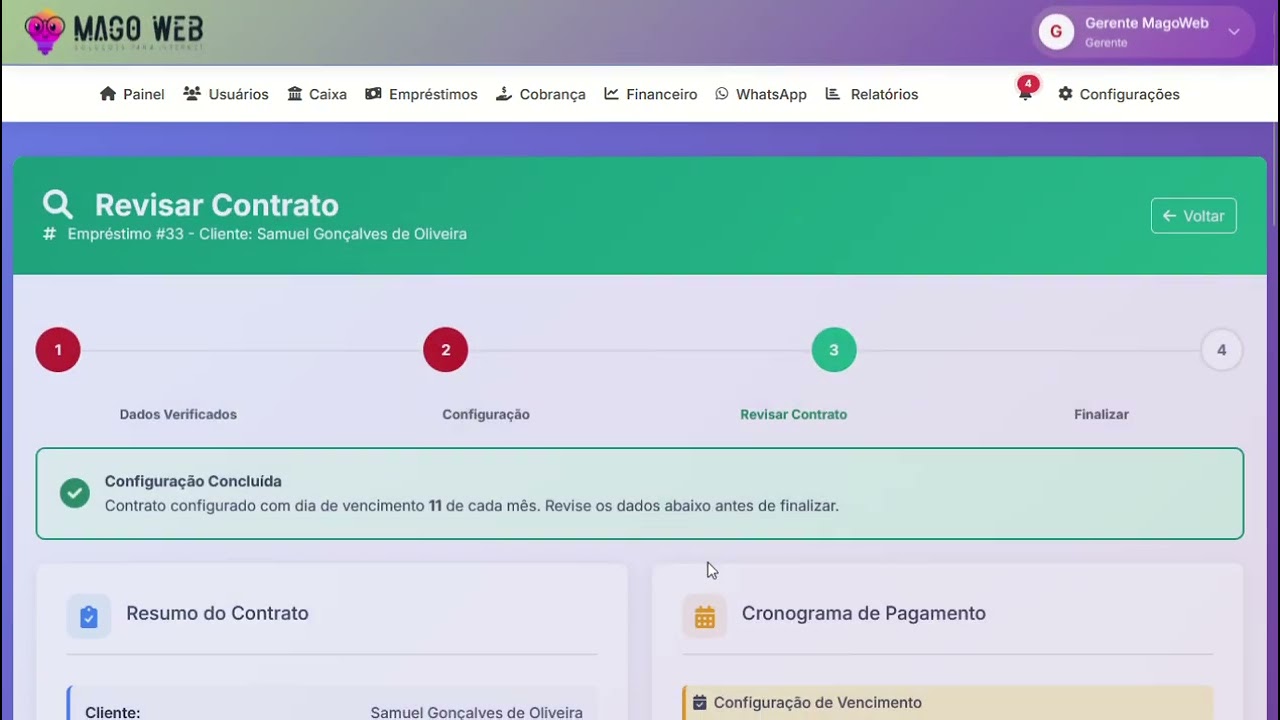The height and width of the screenshot is (720, 1280).
Task: Click the hash icon before Empréstimo #33
Action: (x=49, y=234)
